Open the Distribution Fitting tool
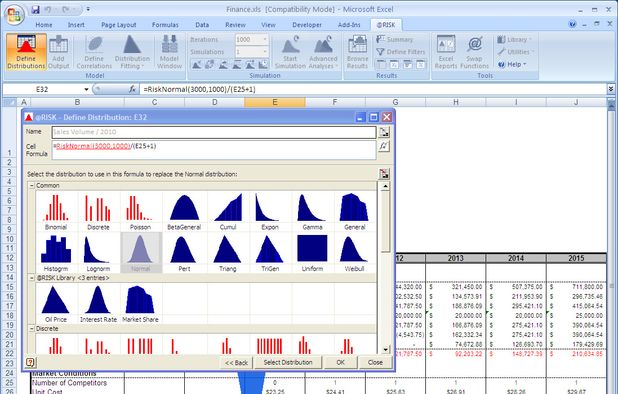618x394 pixels. [132, 52]
